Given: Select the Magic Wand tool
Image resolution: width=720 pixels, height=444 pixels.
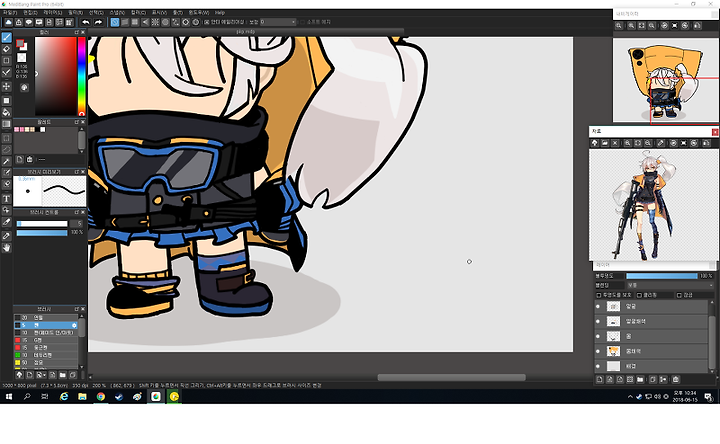Looking at the screenshot, I should pyautogui.click(x=6, y=161).
